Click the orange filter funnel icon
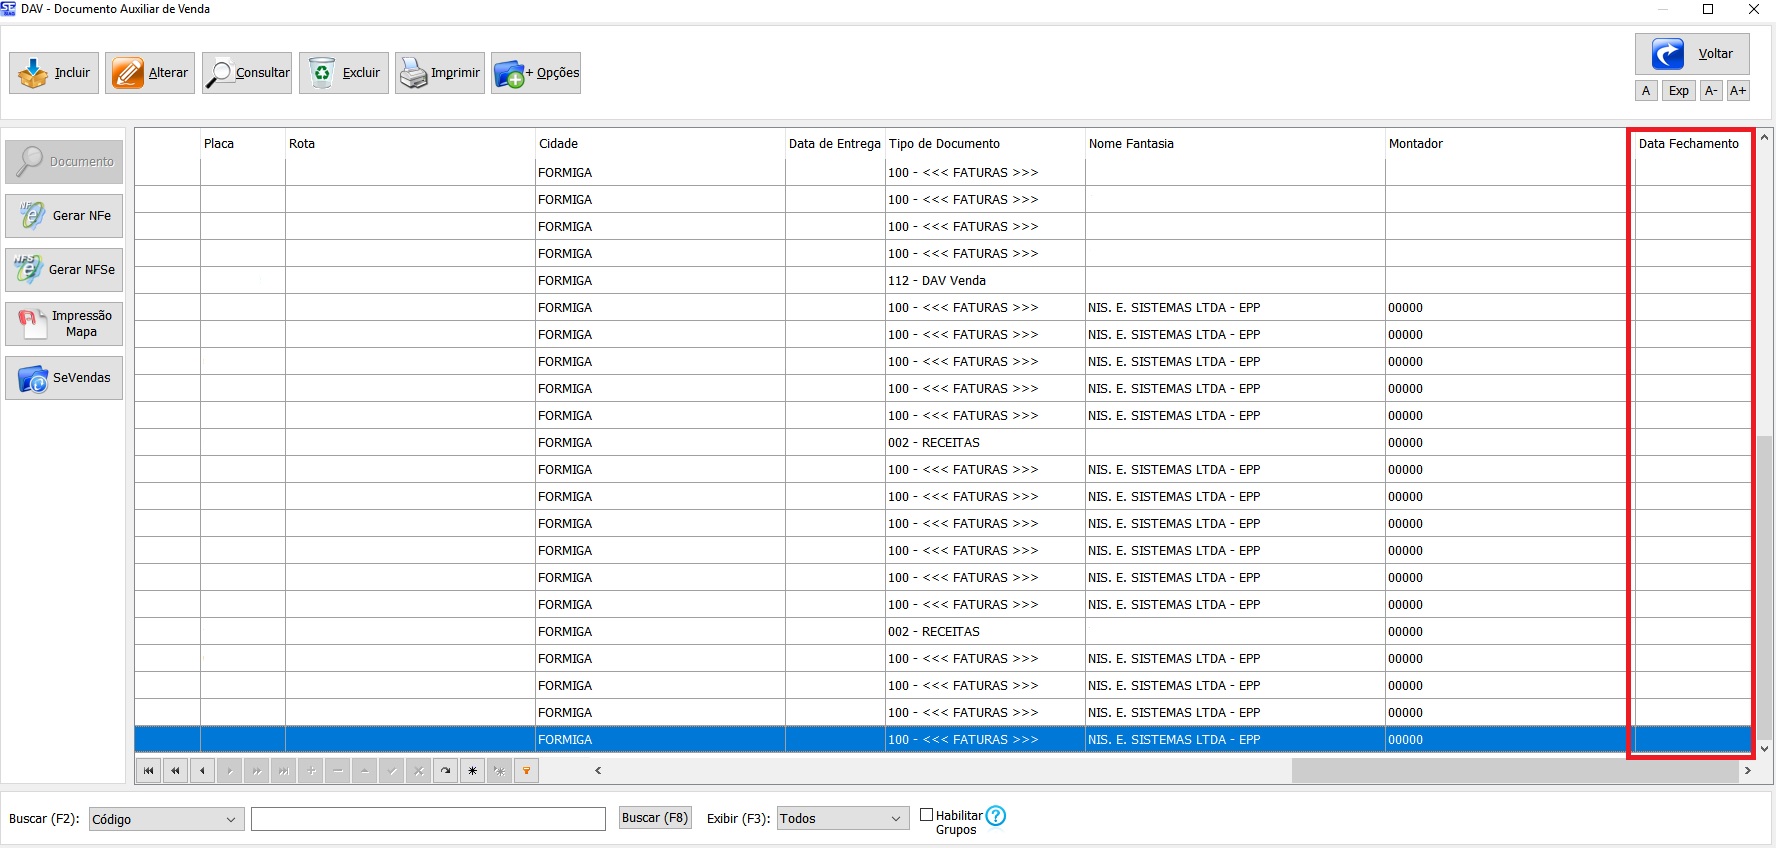The width and height of the screenshot is (1776, 848). pos(526,771)
